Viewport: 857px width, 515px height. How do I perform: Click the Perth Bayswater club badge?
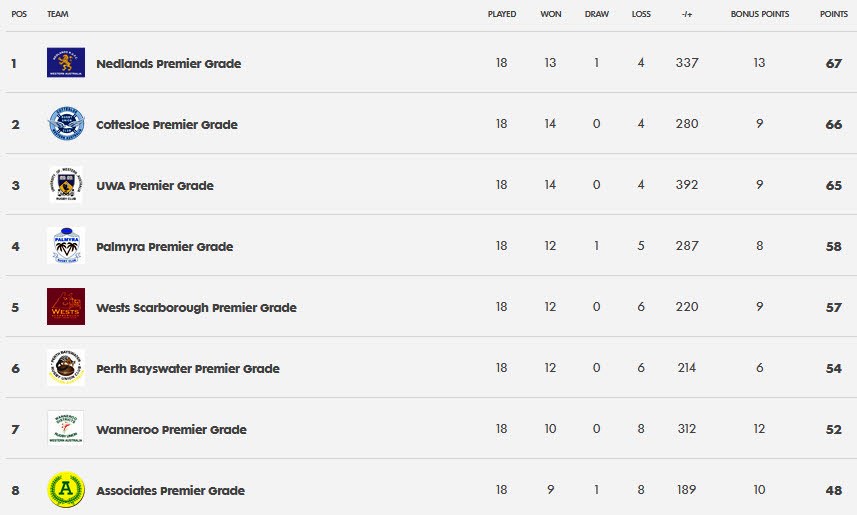(66, 367)
